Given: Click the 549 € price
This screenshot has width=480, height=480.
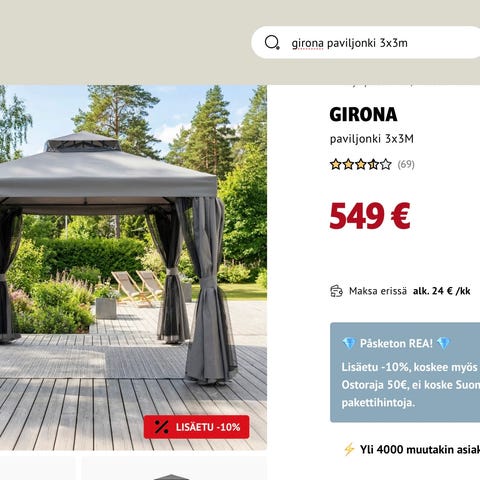Looking at the screenshot, I should [370, 216].
